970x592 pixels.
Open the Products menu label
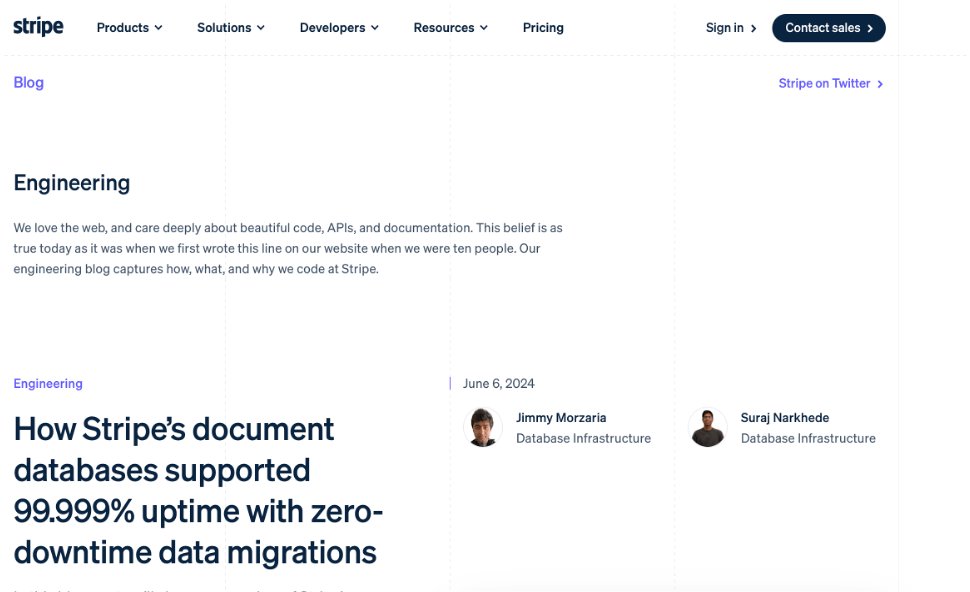(122, 28)
